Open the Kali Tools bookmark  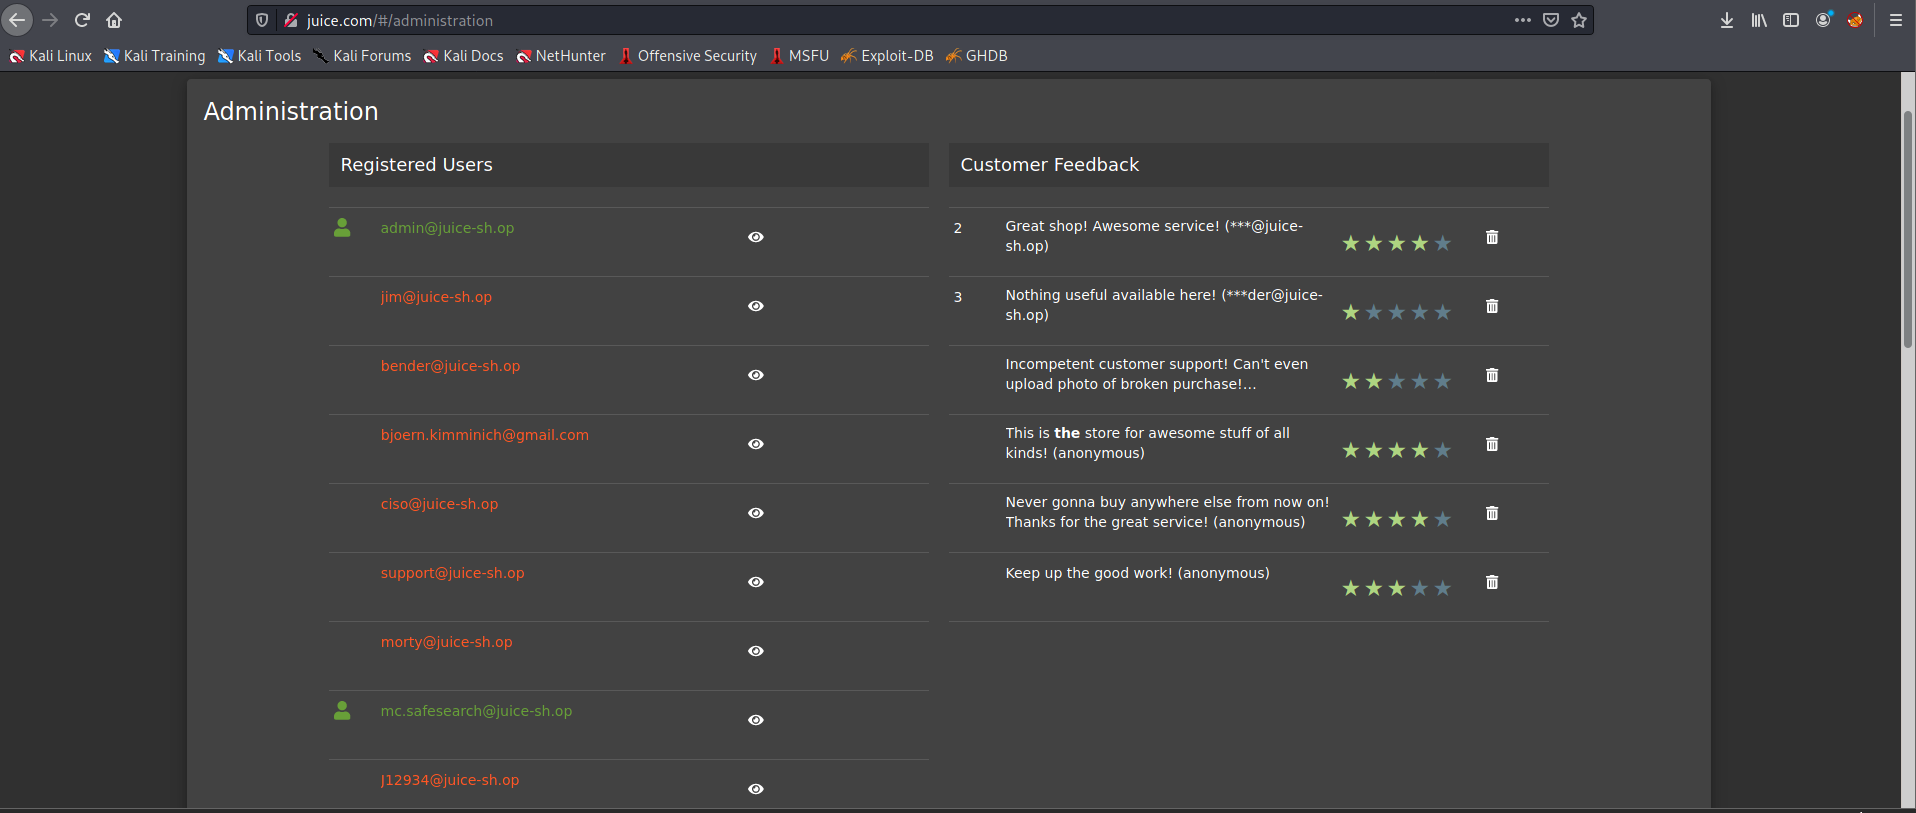click(259, 56)
